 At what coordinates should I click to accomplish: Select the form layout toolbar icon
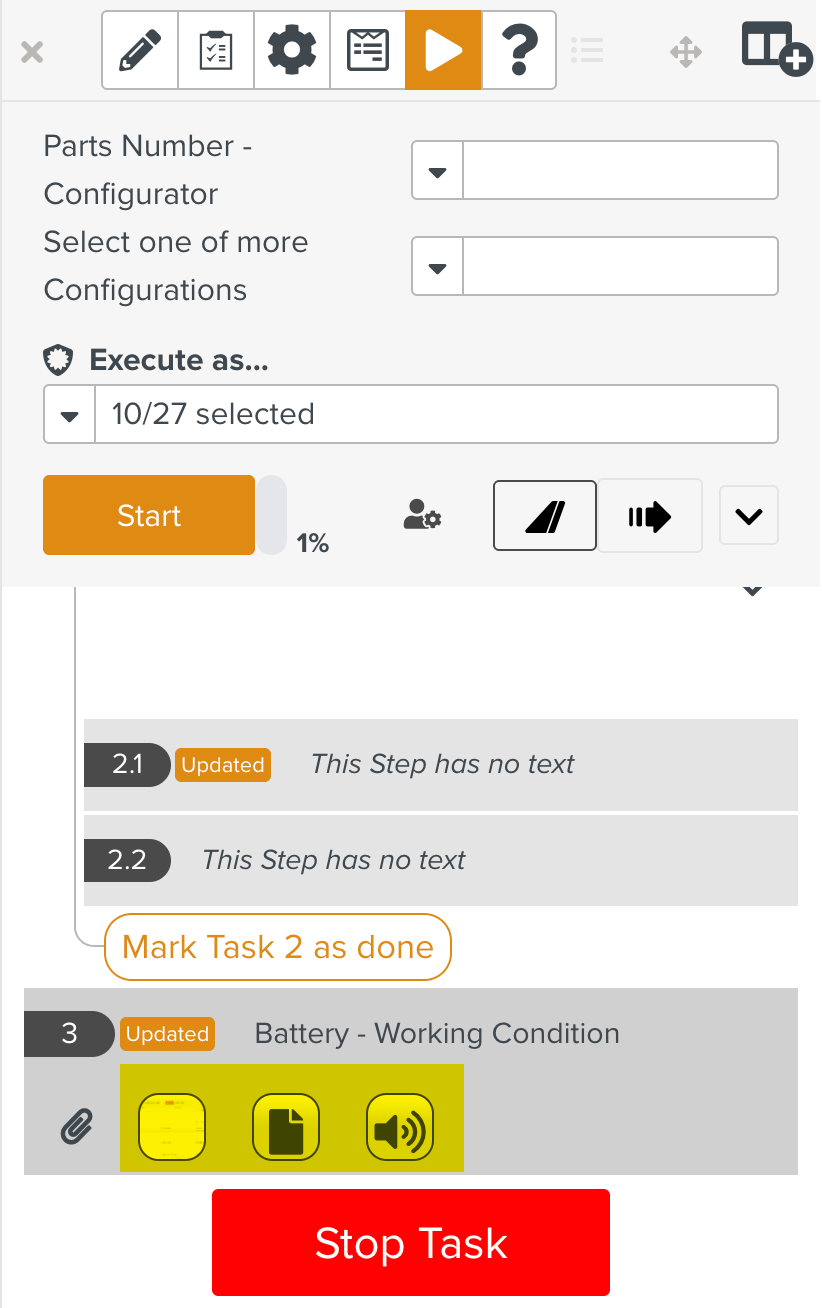coord(368,50)
